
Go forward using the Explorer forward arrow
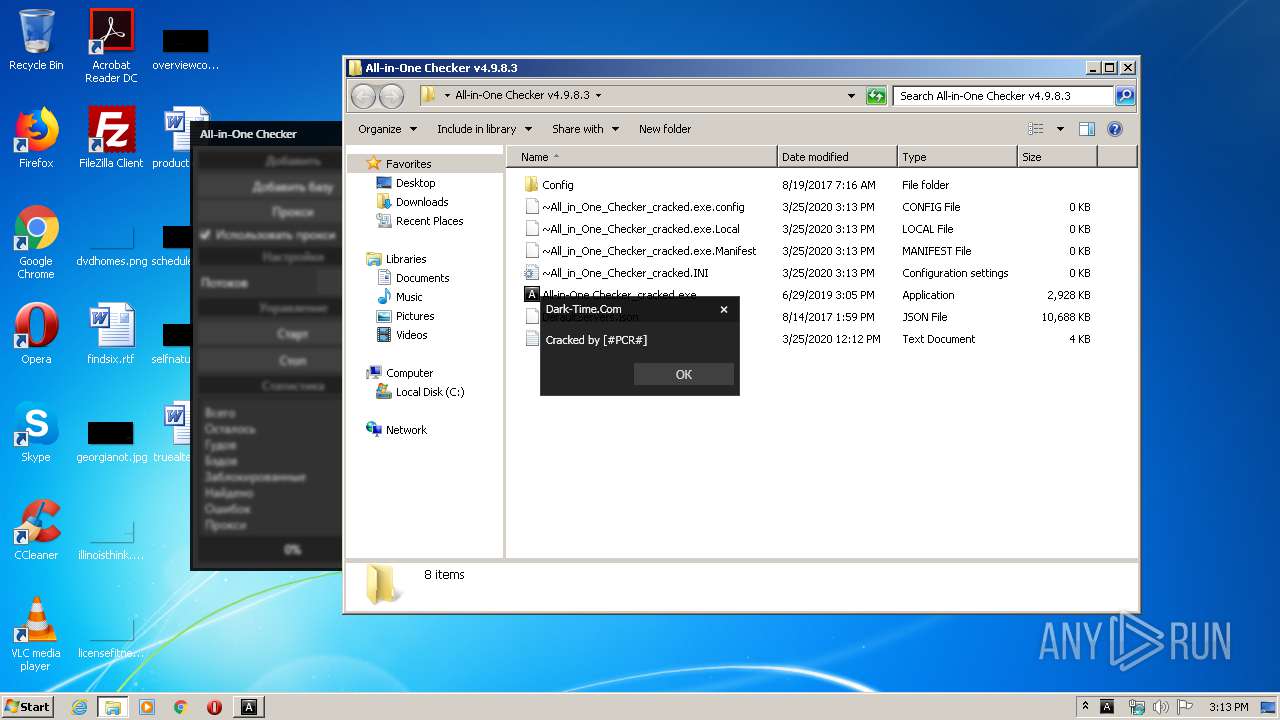[391, 96]
